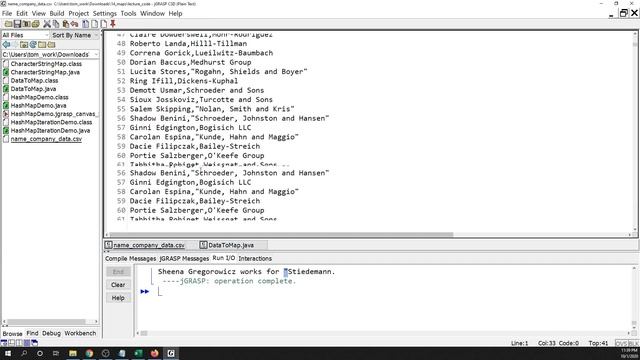Switch to the Workbench side tab
The height and width of the screenshot is (360, 640).
coord(80,333)
